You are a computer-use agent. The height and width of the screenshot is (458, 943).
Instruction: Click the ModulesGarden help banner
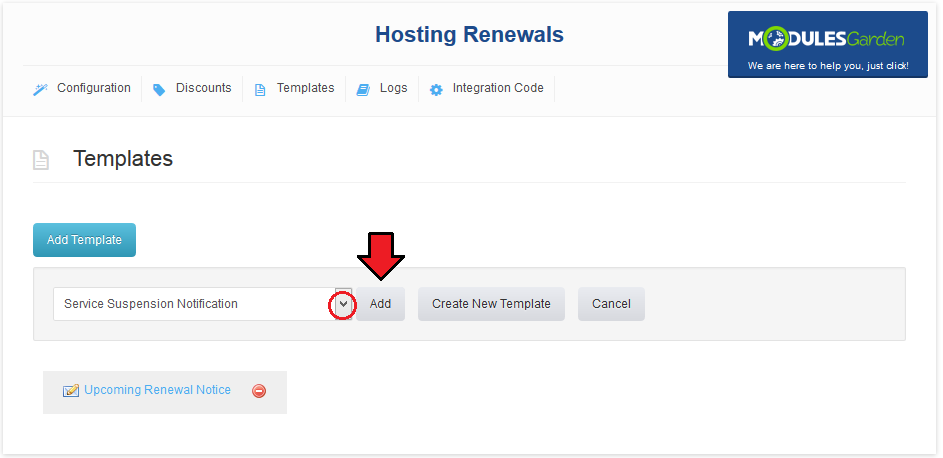pos(828,44)
